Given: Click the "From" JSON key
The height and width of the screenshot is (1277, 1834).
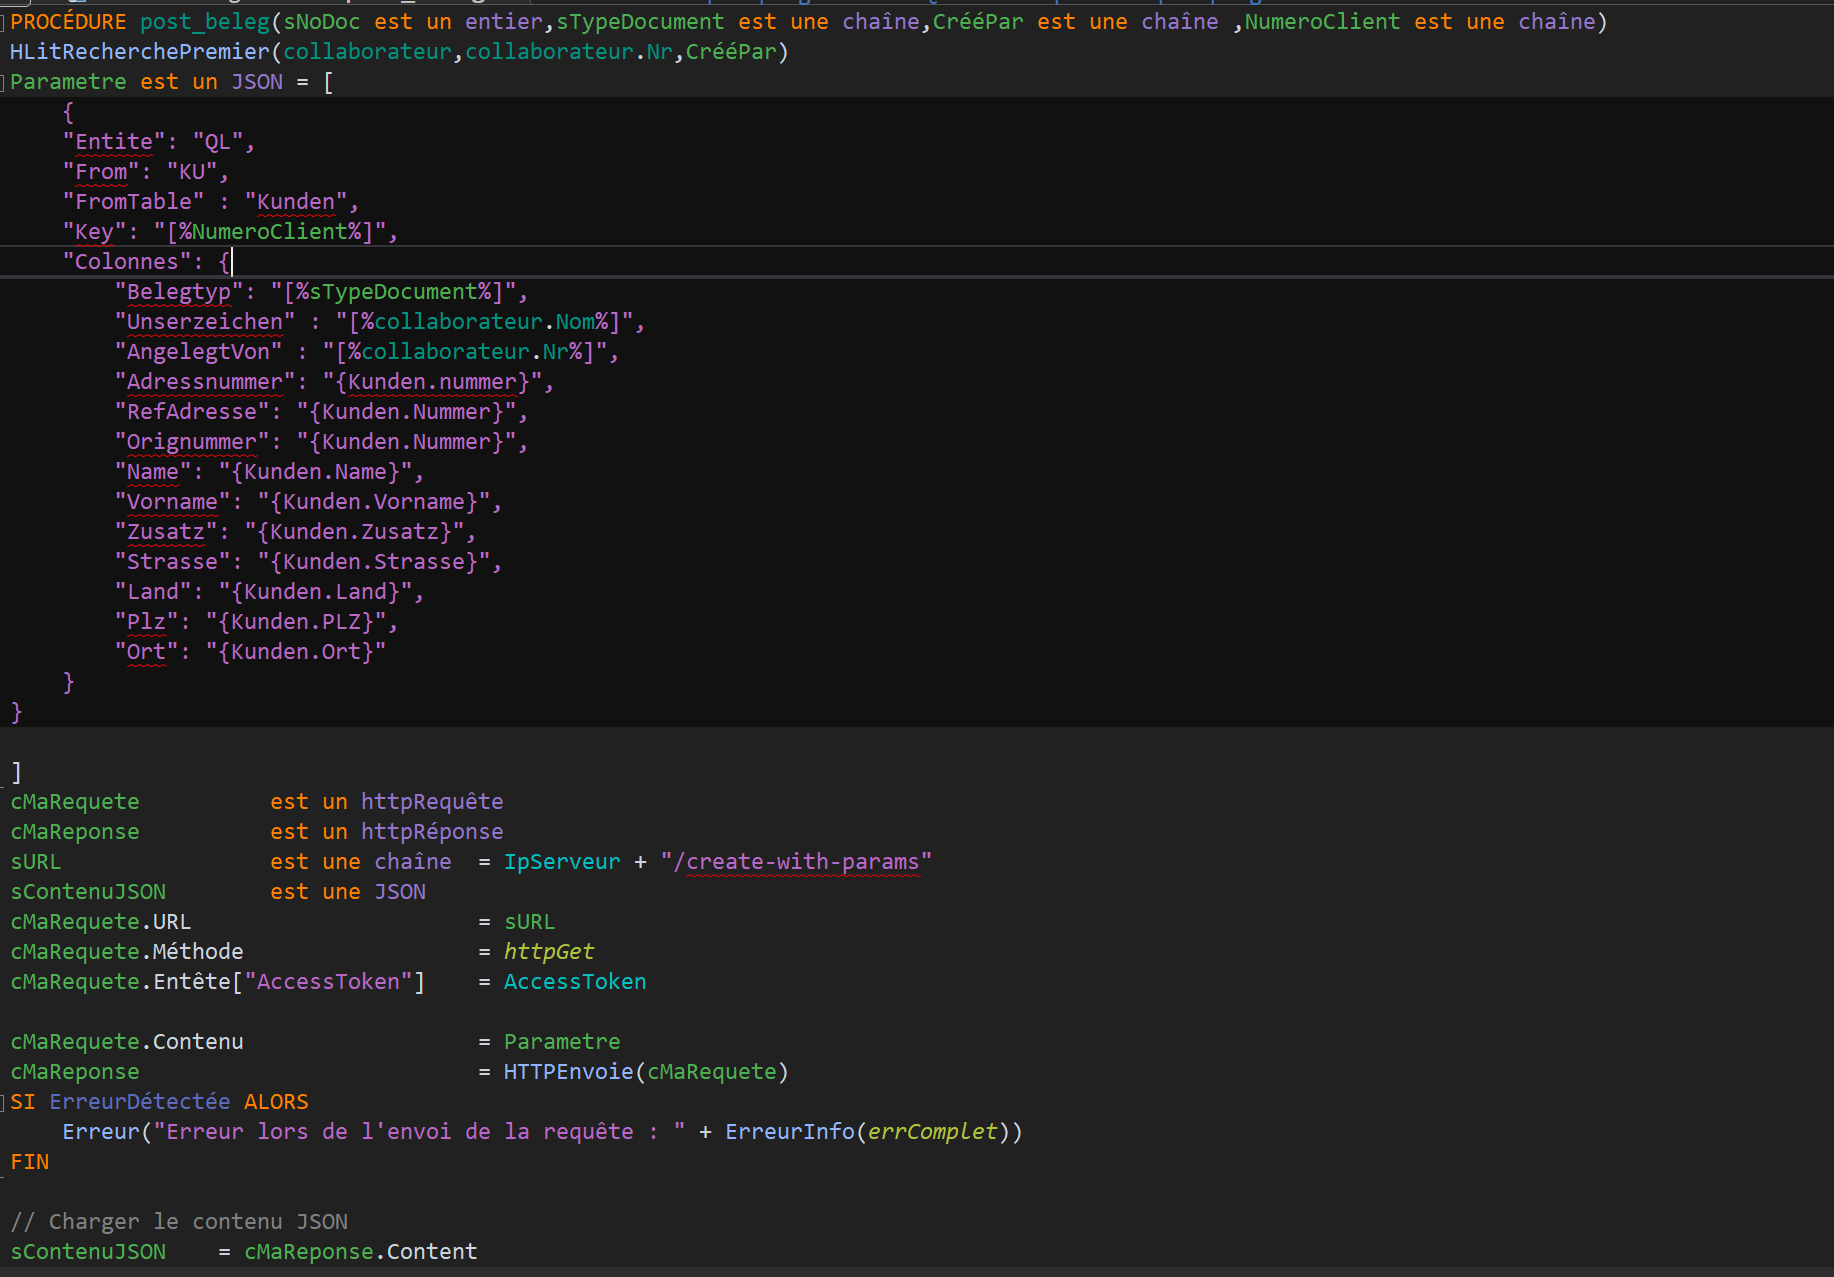Looking at the screenshot, I should (x=101, y=172).
